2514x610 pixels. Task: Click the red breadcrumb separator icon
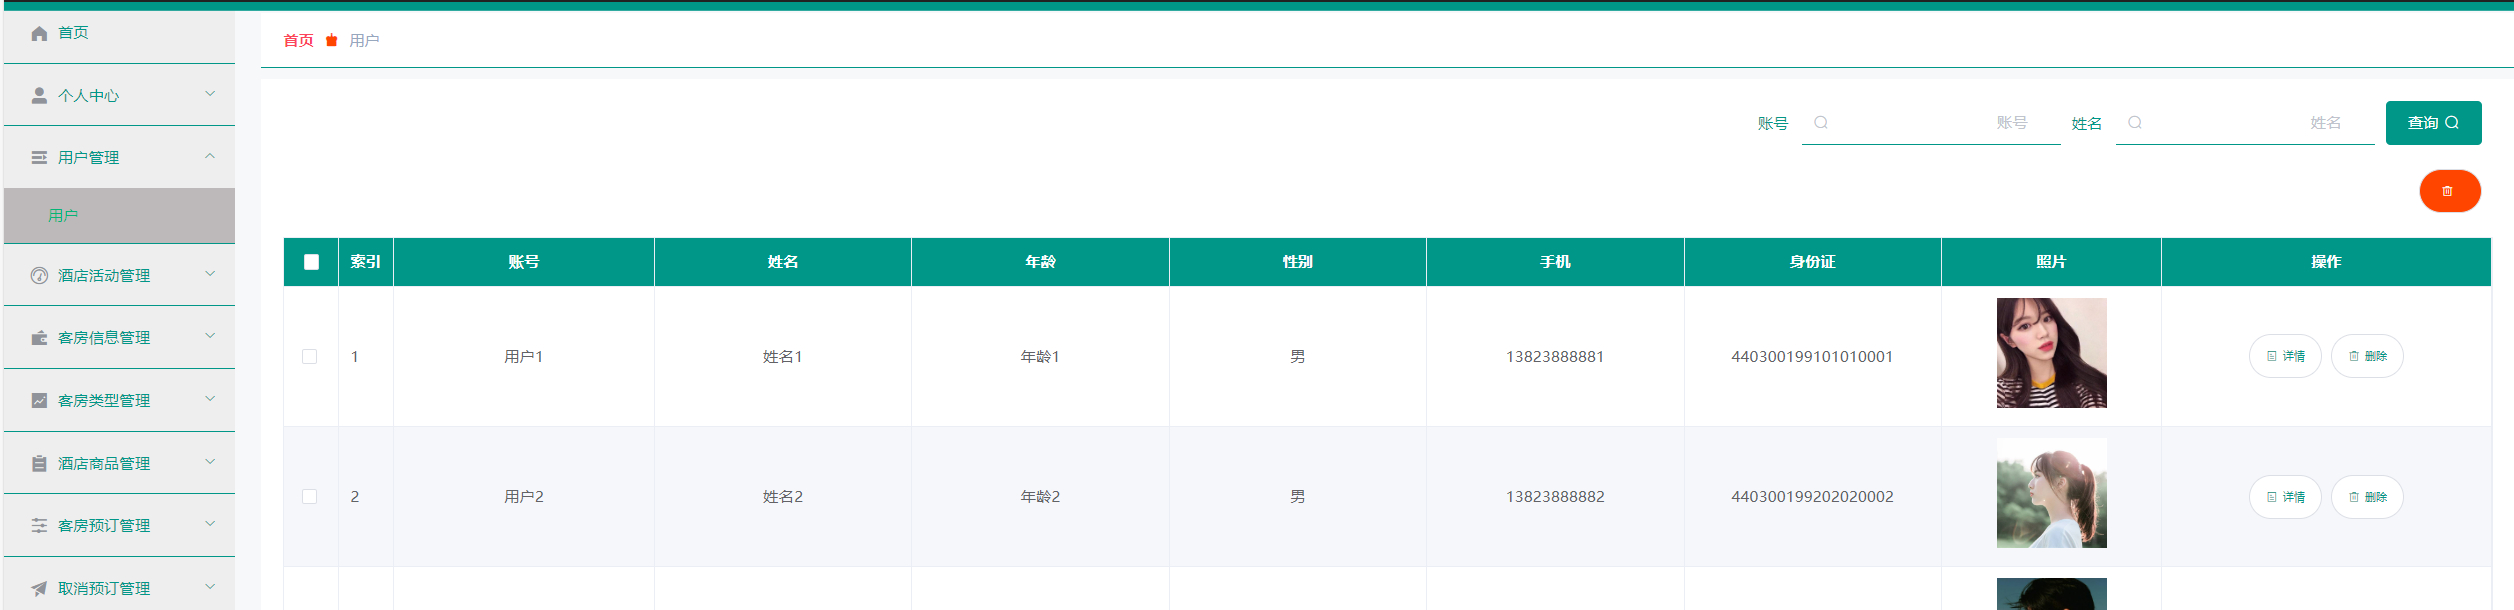click(x=332, y=40)
